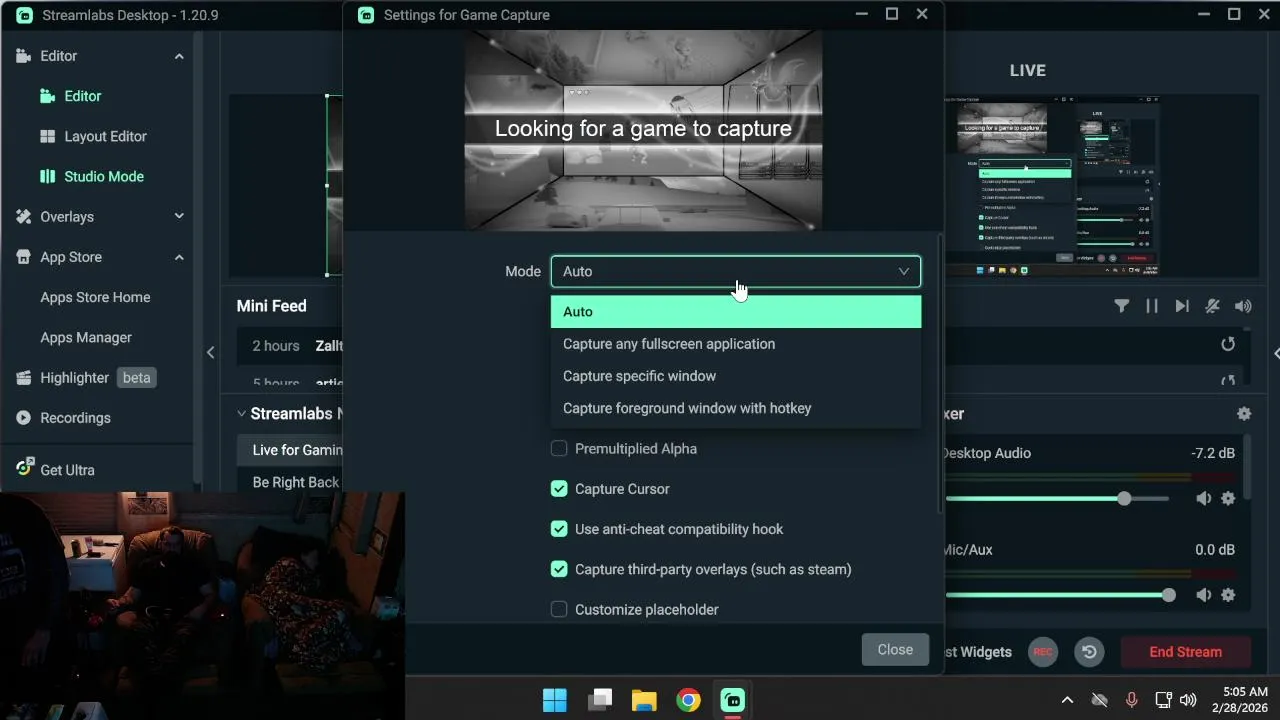Switch to Studio Mode
1280x720 pixels.
click(x=104, y=176)
